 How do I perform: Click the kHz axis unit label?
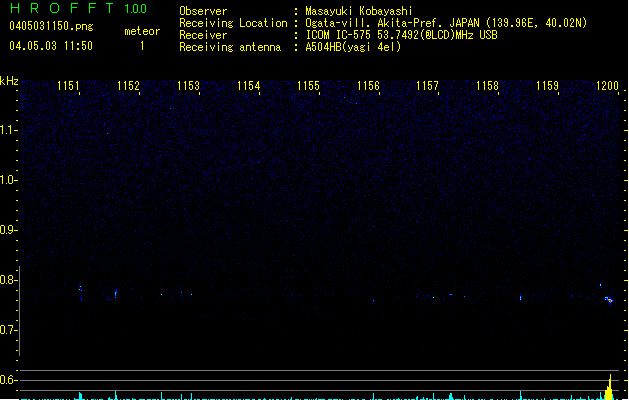[x=9, y=81]
